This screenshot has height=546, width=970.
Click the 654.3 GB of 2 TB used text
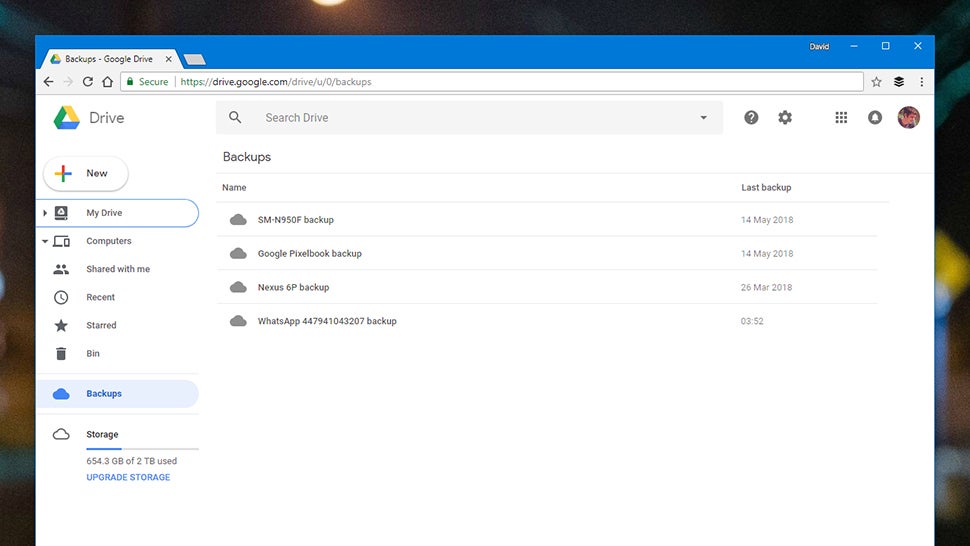[x=132, y=461]
